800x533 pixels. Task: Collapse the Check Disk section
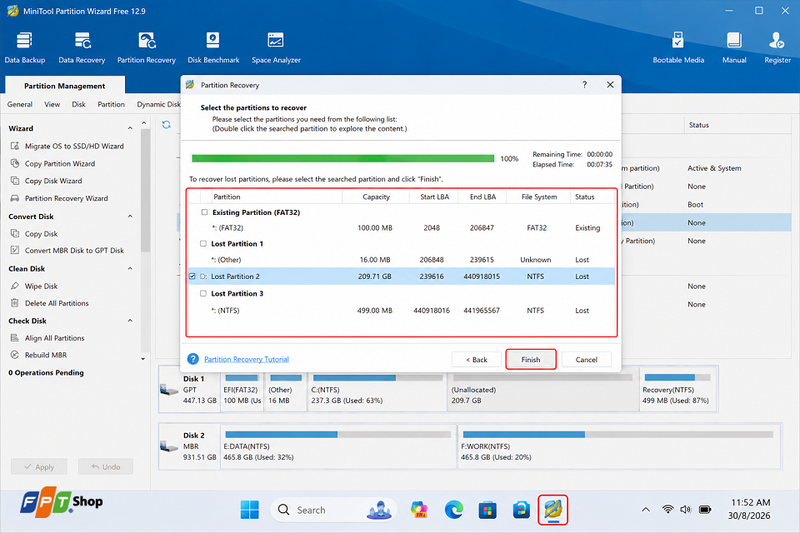coord(130,321)
